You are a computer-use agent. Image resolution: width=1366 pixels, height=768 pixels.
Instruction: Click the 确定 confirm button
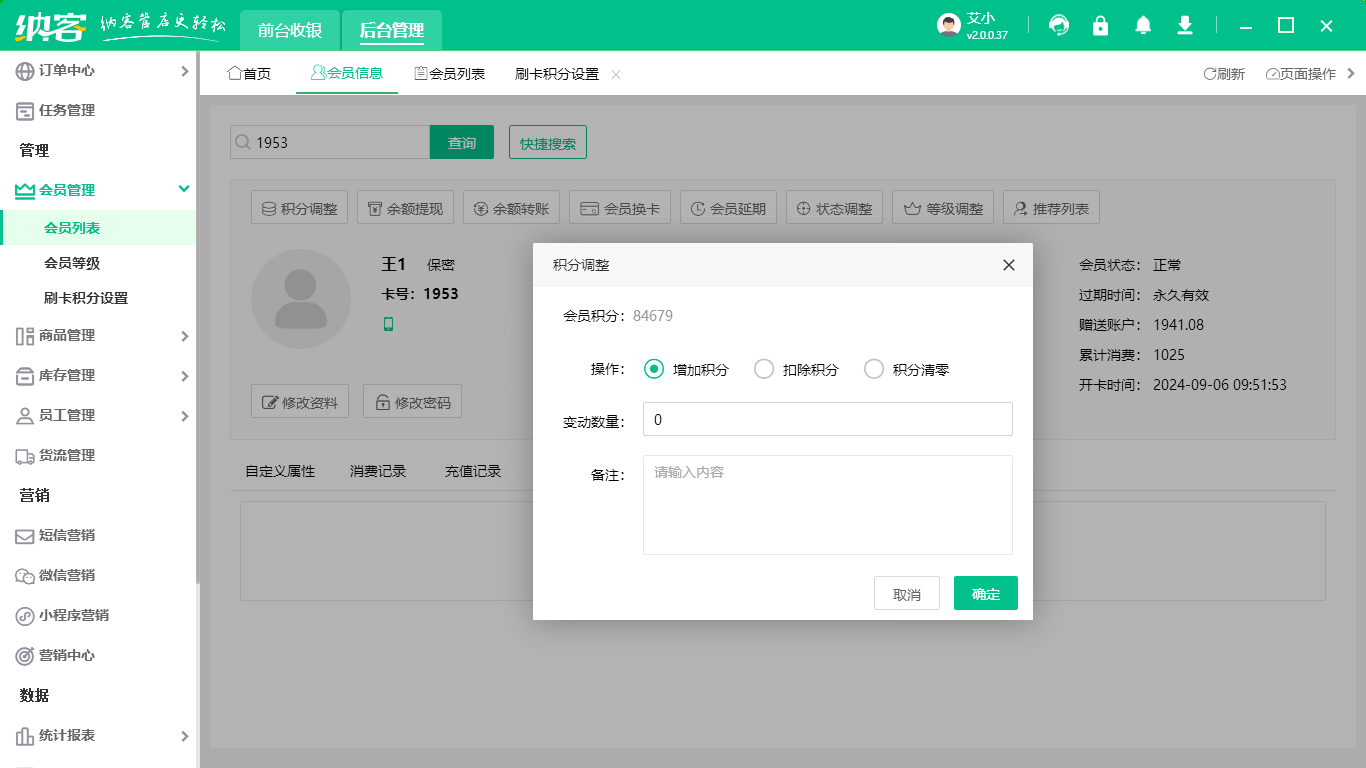click(x=985, y=592)
